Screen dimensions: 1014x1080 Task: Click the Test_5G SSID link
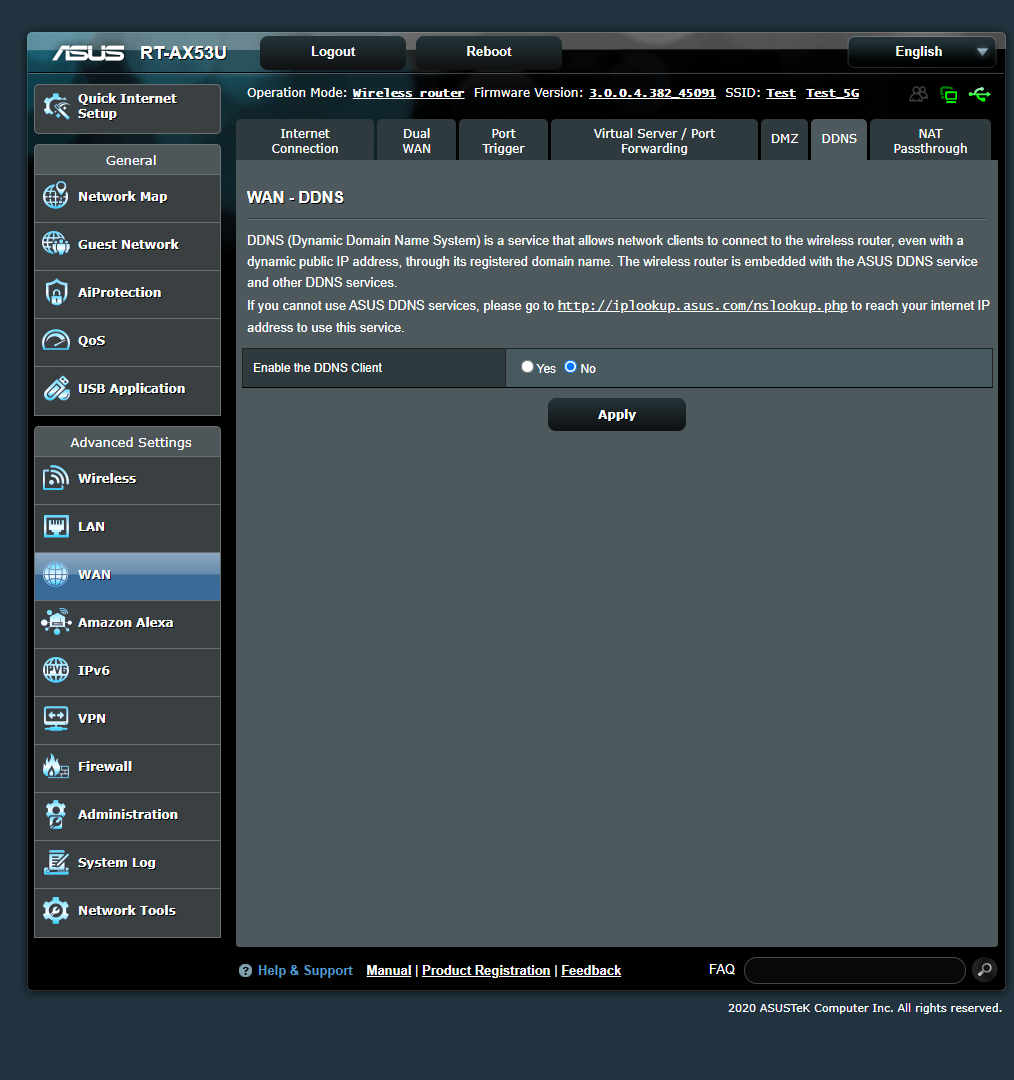832,93
